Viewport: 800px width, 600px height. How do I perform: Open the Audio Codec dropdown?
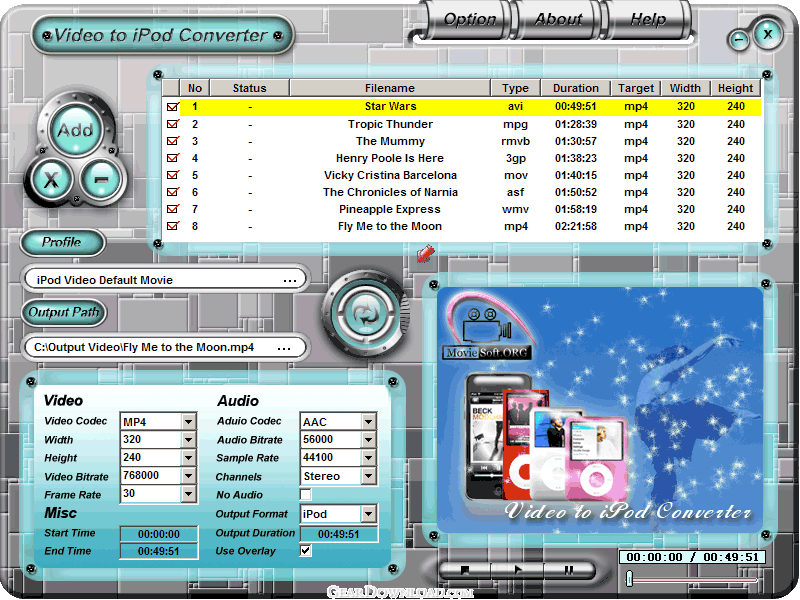(x=368, y=421)
